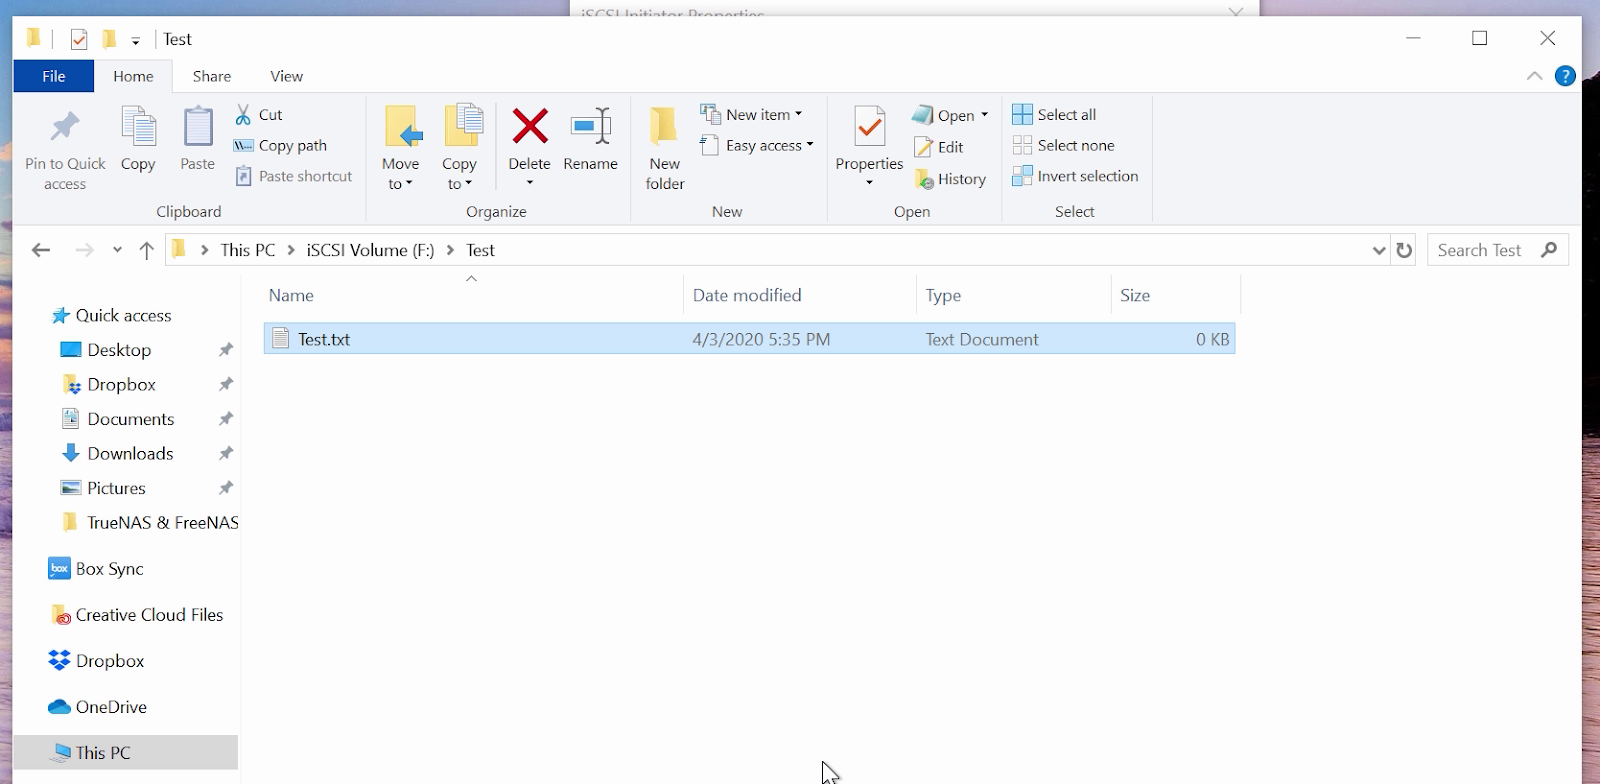This screenshot has height=784, width=1600.
Task: Go up one folder level
Action: pyautogui.click(x=147, y=250)
